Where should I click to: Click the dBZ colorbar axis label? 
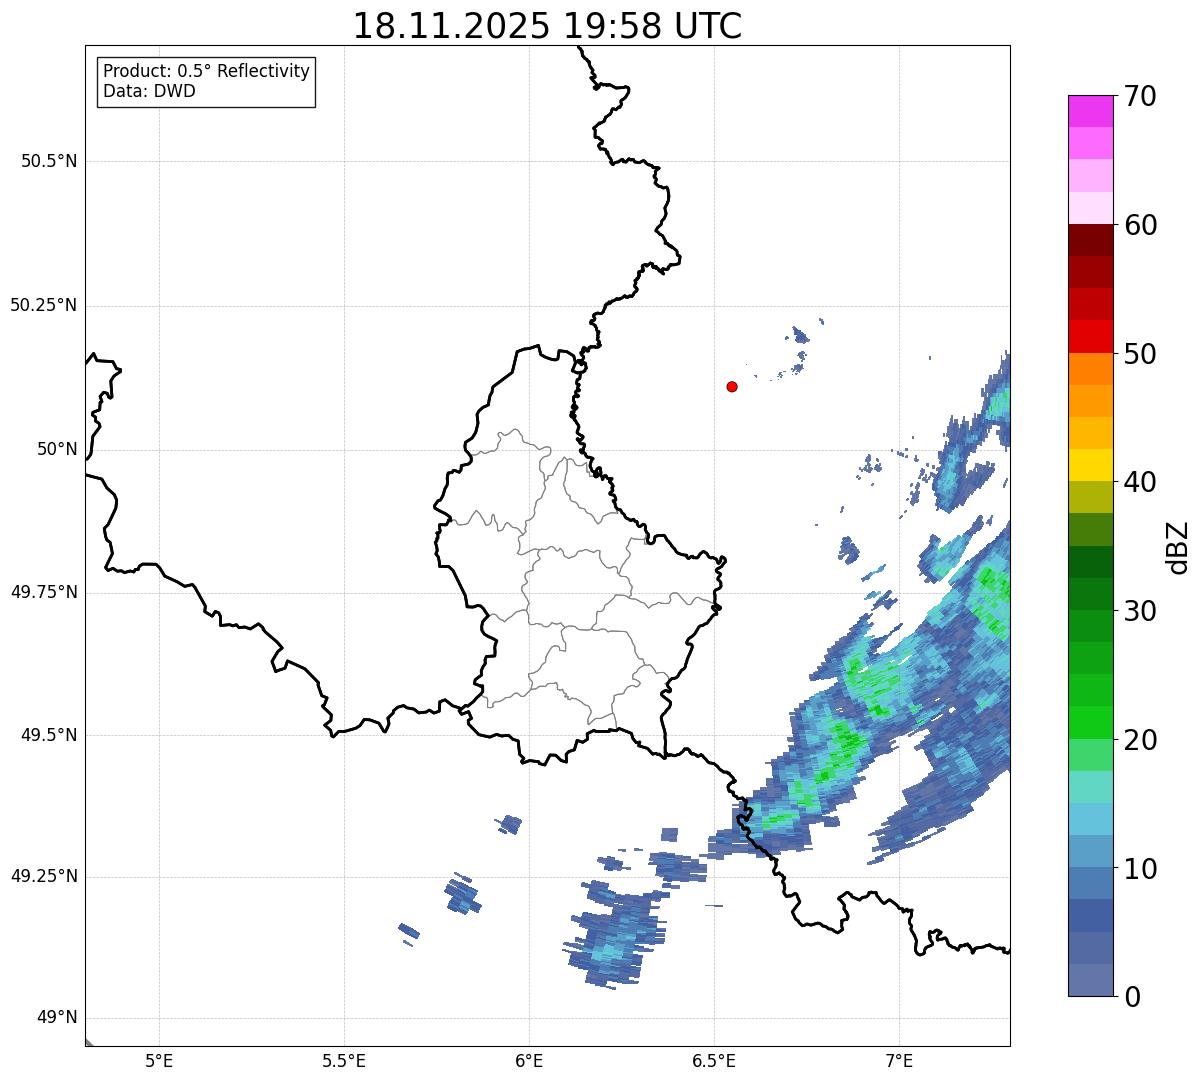point(1178,547)
